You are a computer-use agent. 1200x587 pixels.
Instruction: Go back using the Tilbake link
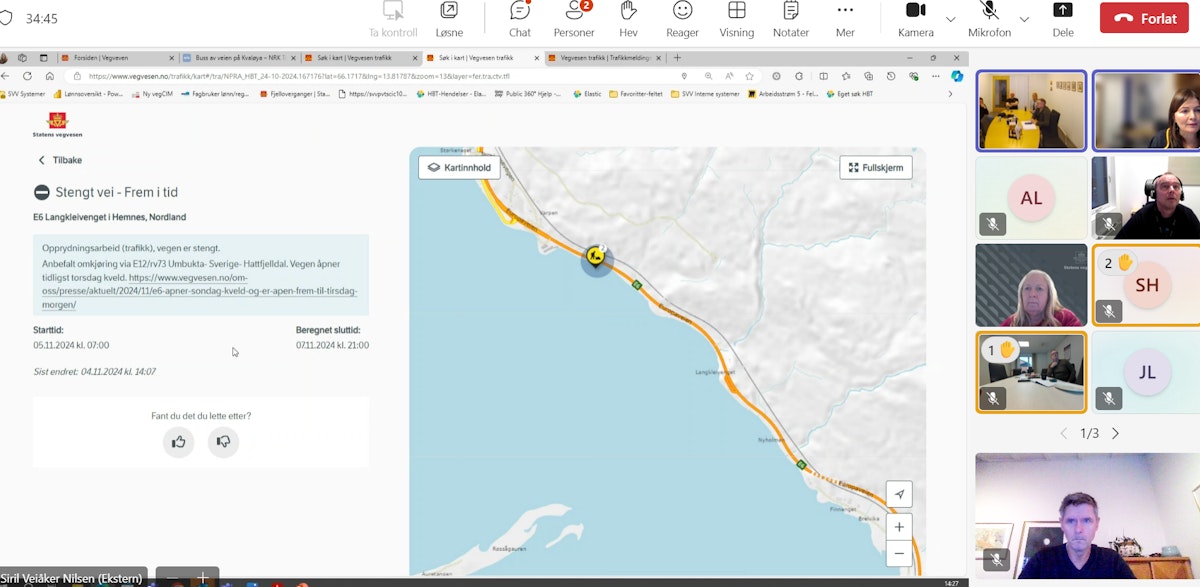(60, 160)
